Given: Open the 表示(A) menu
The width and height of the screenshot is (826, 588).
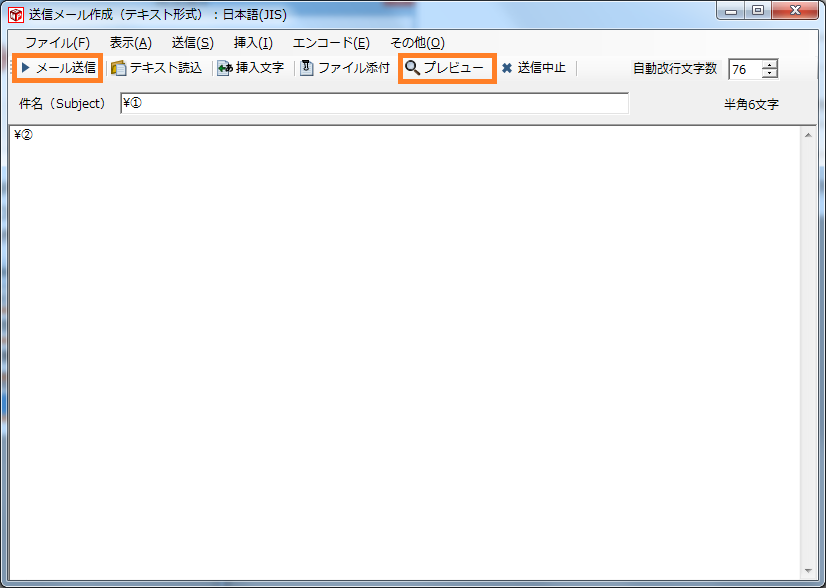Looking at the screenshot, I should (131, 43).
